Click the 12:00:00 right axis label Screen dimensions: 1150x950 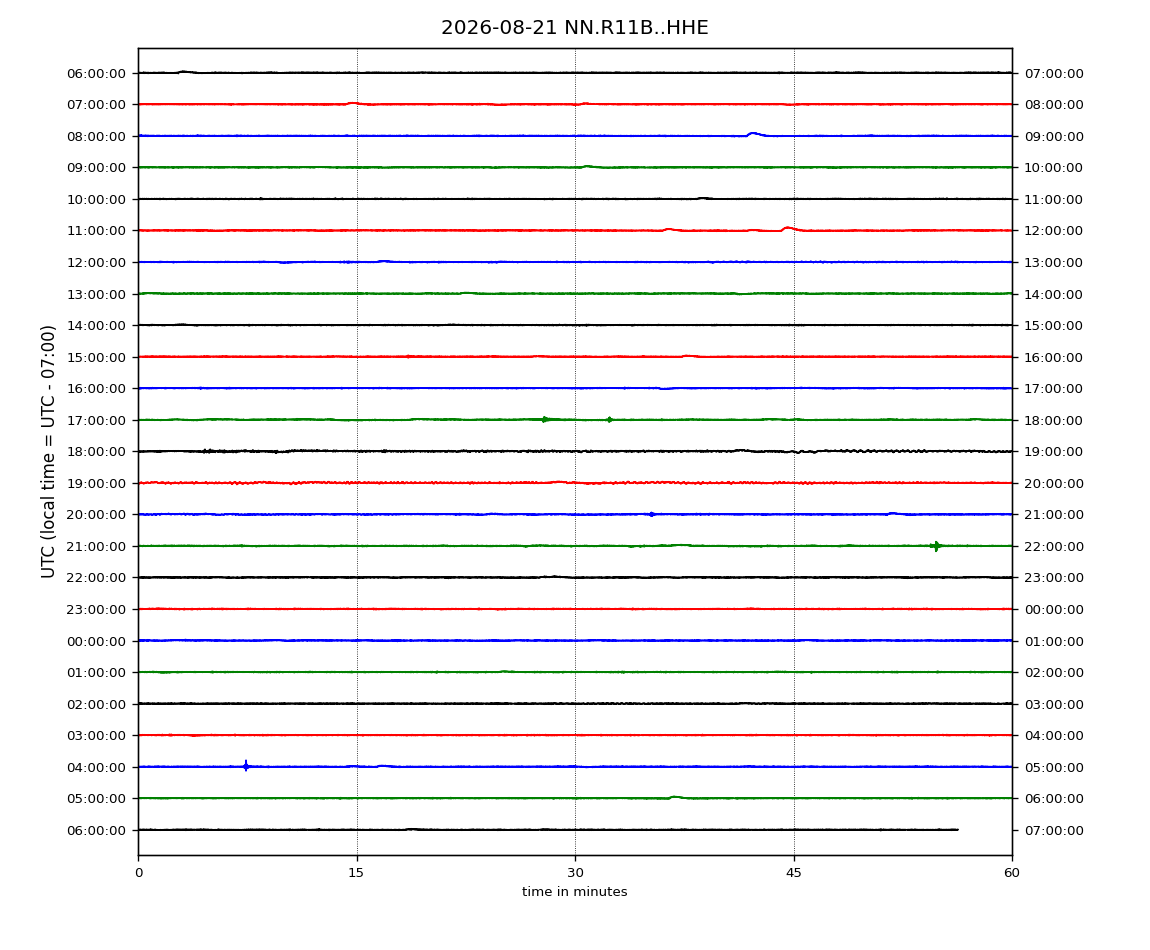click(x=1053, y=231)
